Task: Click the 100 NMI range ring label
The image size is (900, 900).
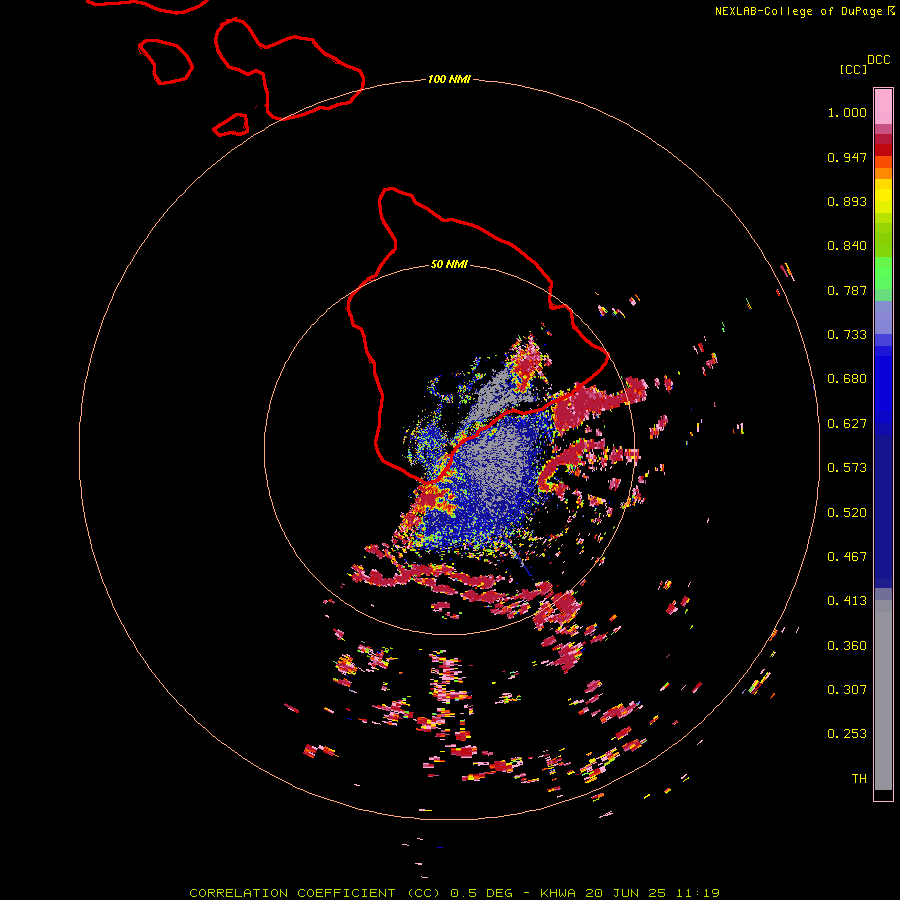Action: (x=449, y=79)
